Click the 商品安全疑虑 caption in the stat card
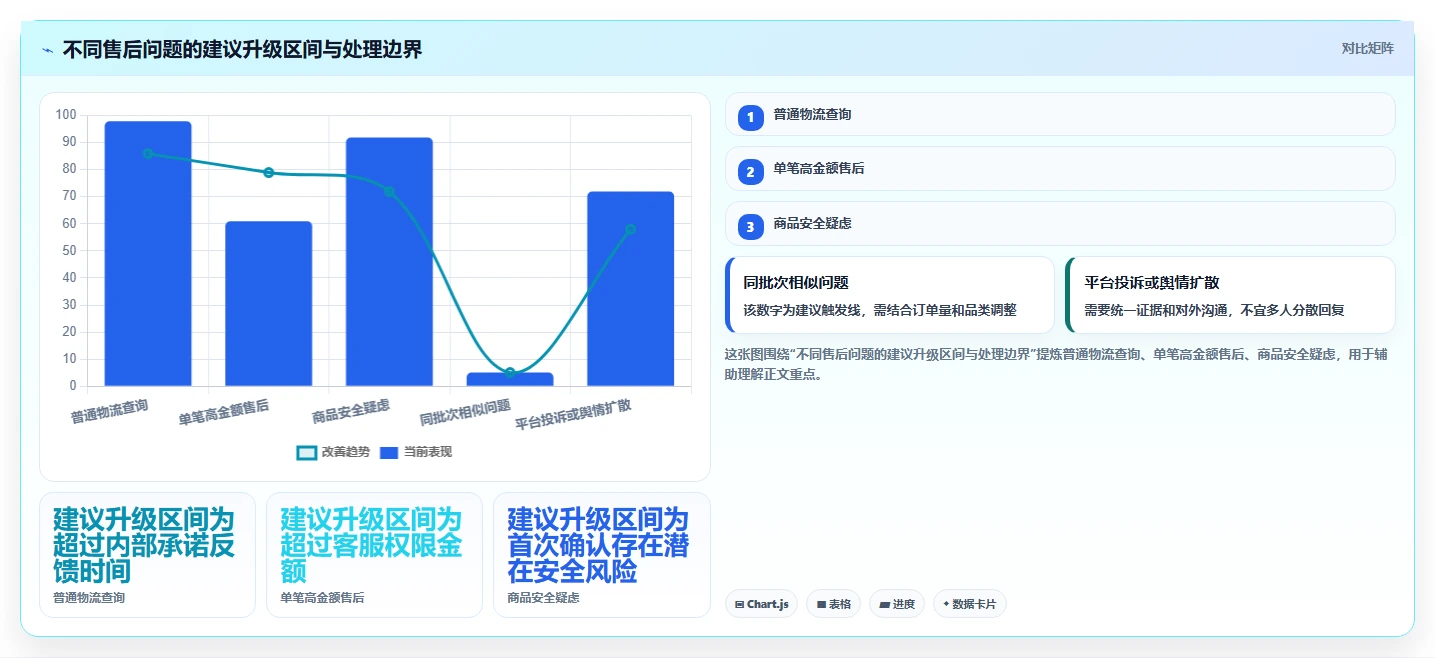The image size is (1435, 658). point(543,598)
